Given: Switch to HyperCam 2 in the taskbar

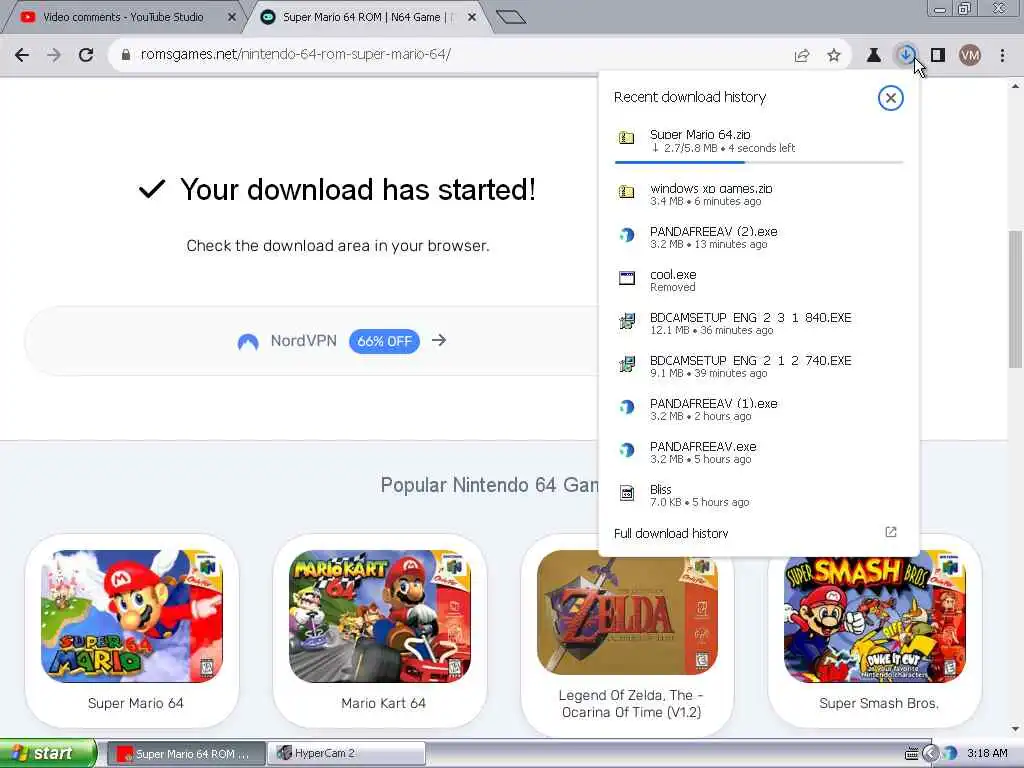Looking at the screenshot, I should 347,754.
